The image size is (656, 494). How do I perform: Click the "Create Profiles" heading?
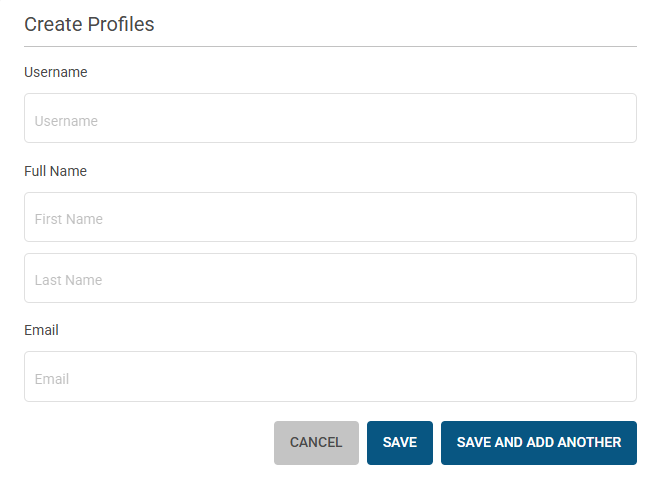(89, 24)
